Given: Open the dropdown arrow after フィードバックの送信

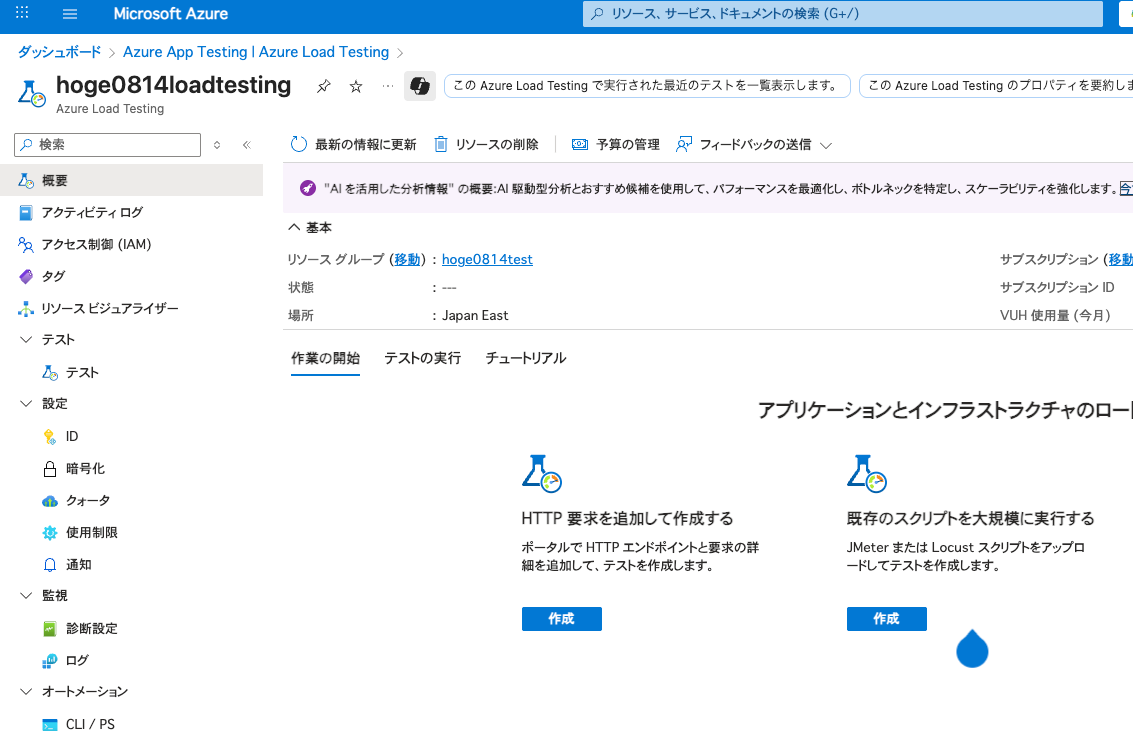Looking at the screenshot, I should tap(827, 145).
